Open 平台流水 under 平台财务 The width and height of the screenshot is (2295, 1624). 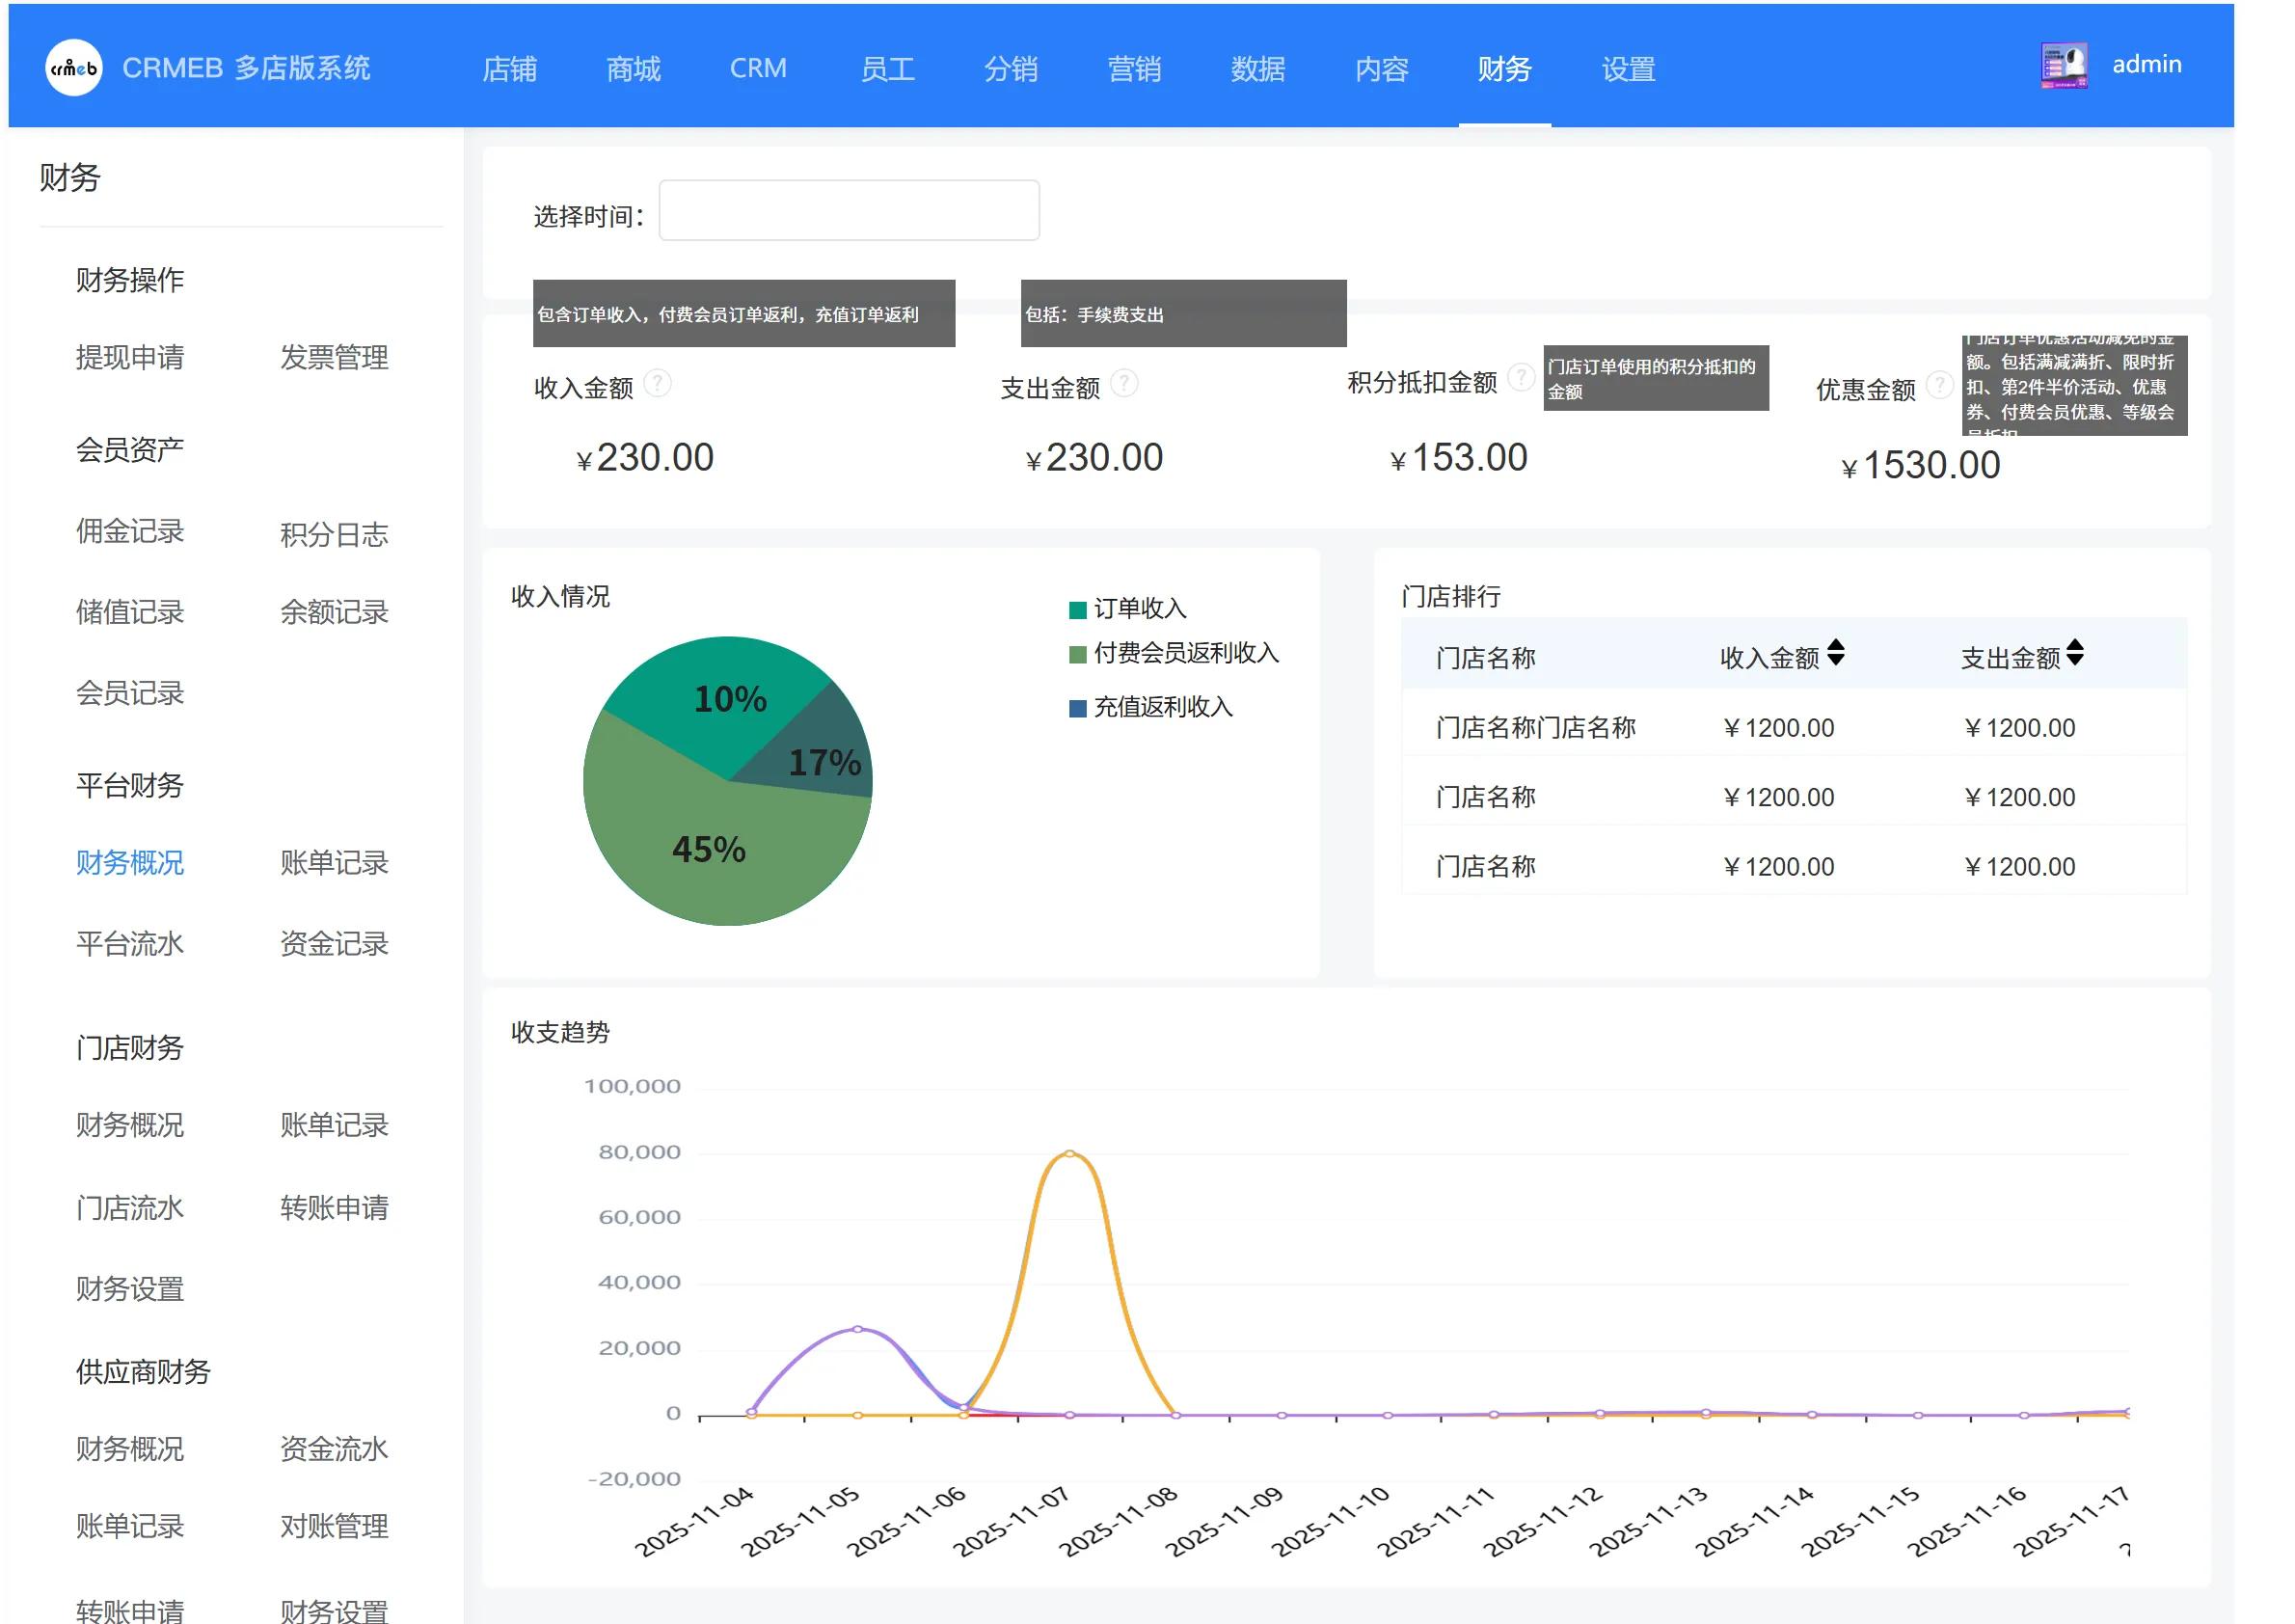(x=130, y=944)
